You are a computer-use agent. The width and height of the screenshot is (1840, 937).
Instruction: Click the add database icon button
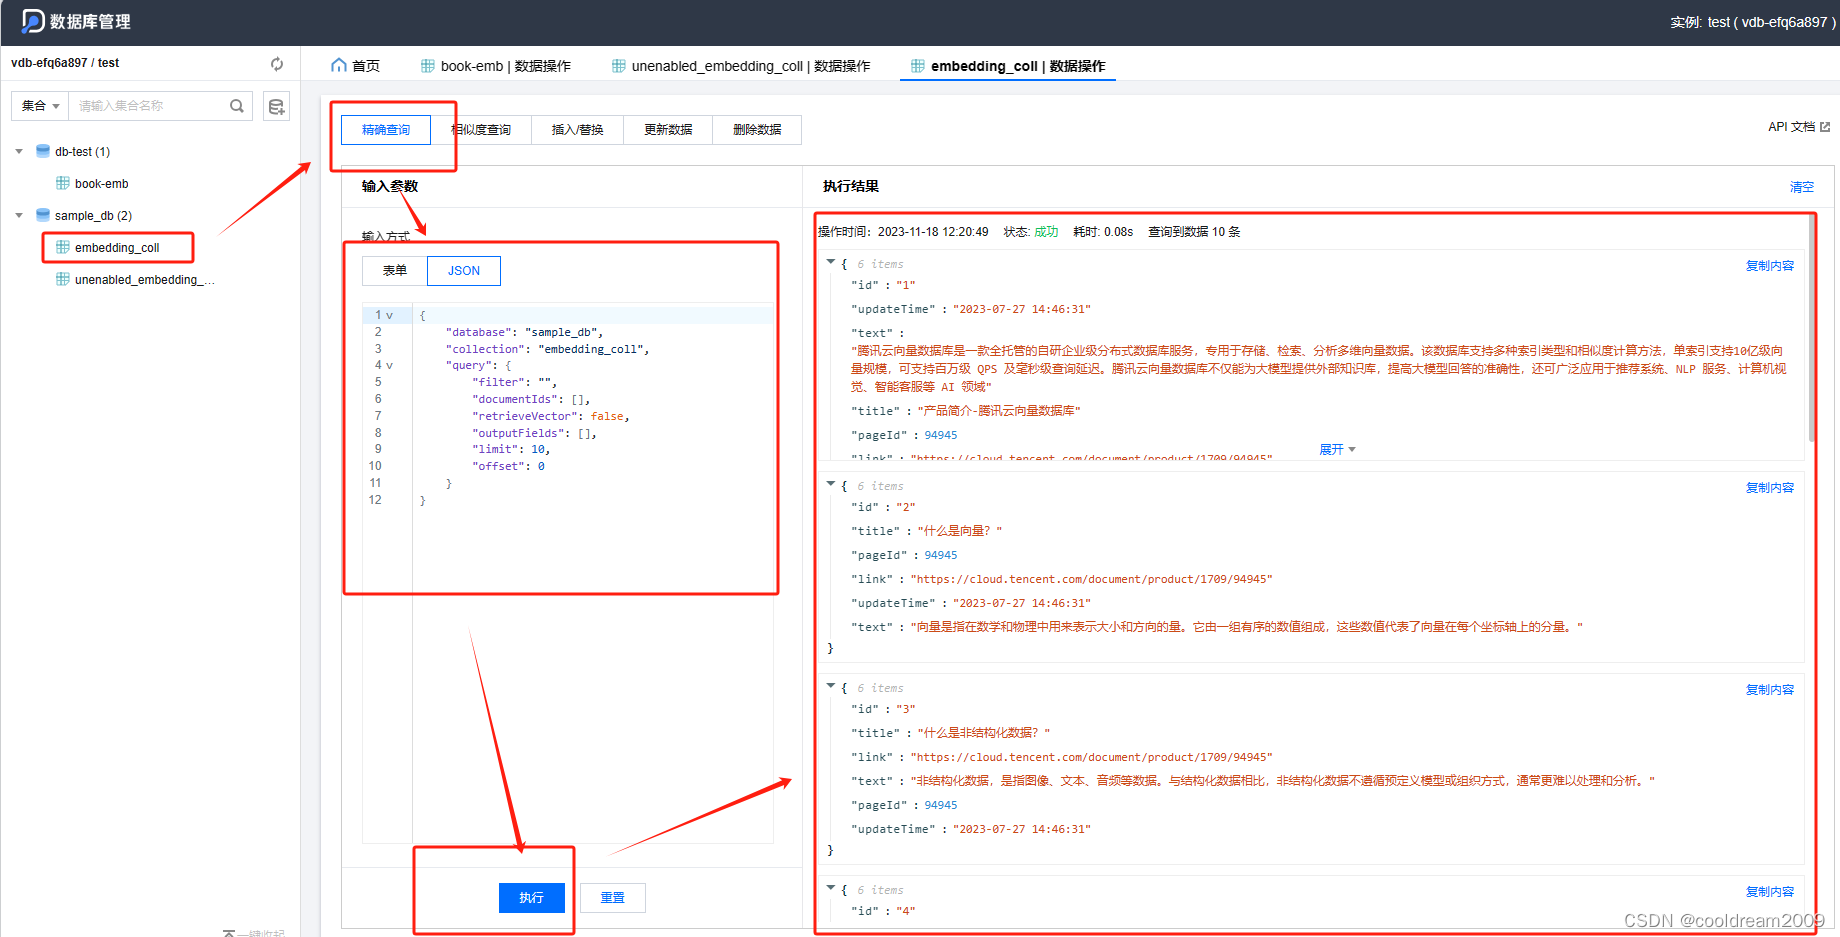(277, 106)
